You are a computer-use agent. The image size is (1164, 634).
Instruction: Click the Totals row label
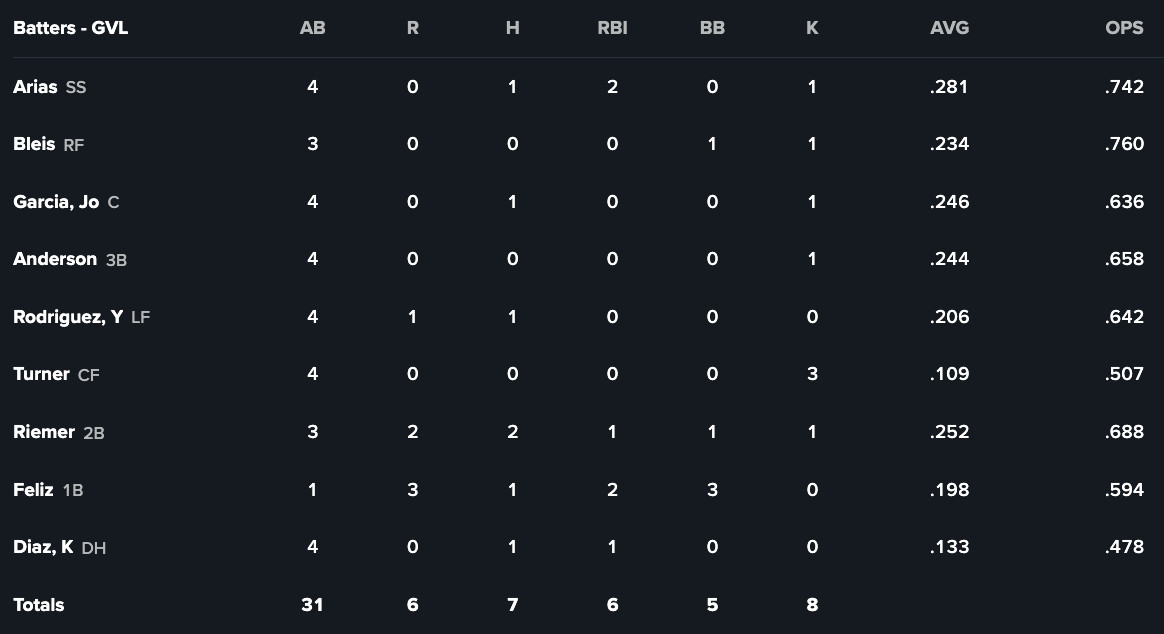click(39, 605)
